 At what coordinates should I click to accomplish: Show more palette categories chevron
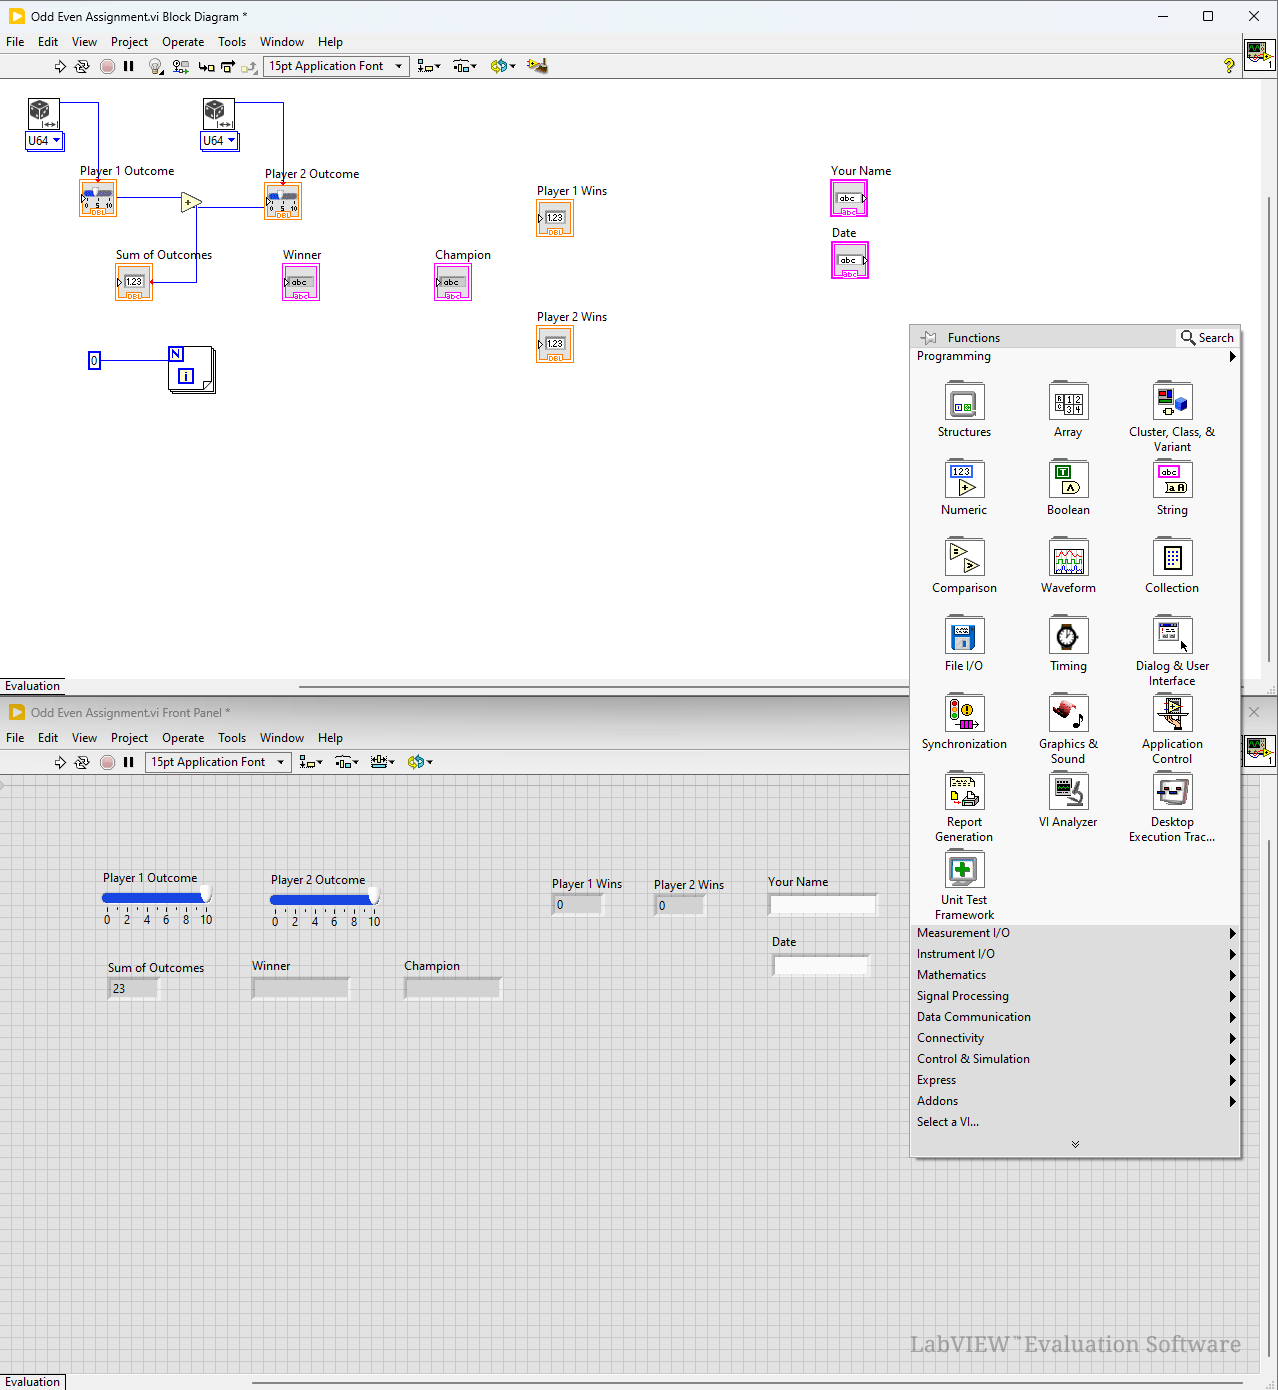[1075, 1144]
